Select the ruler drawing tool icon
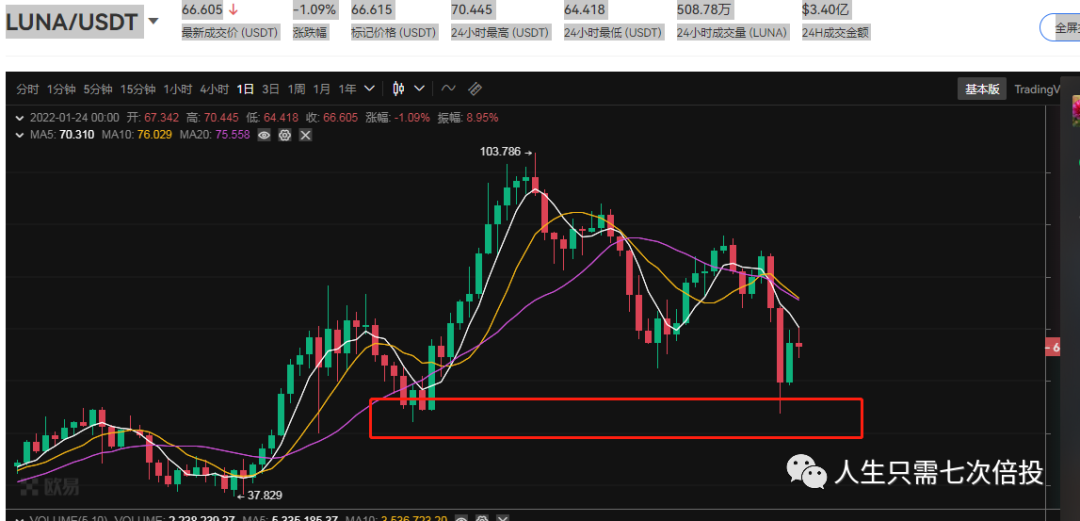Screen dimensions: 1080x521 [x=475, y=89]
